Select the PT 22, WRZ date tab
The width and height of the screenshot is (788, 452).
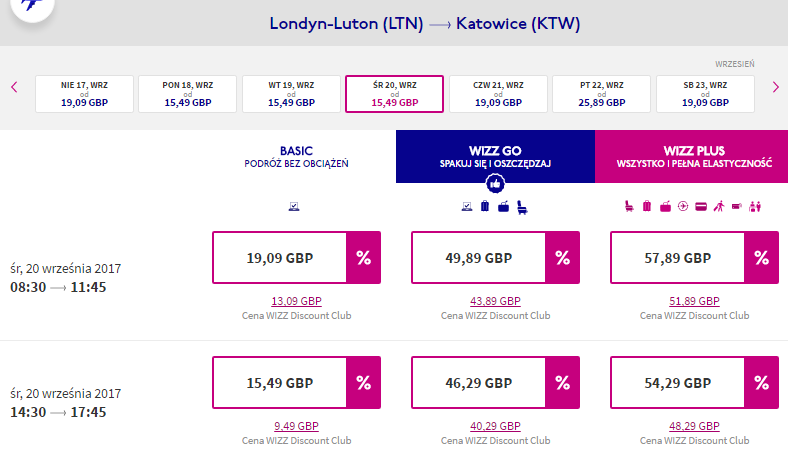click(602, 94)
